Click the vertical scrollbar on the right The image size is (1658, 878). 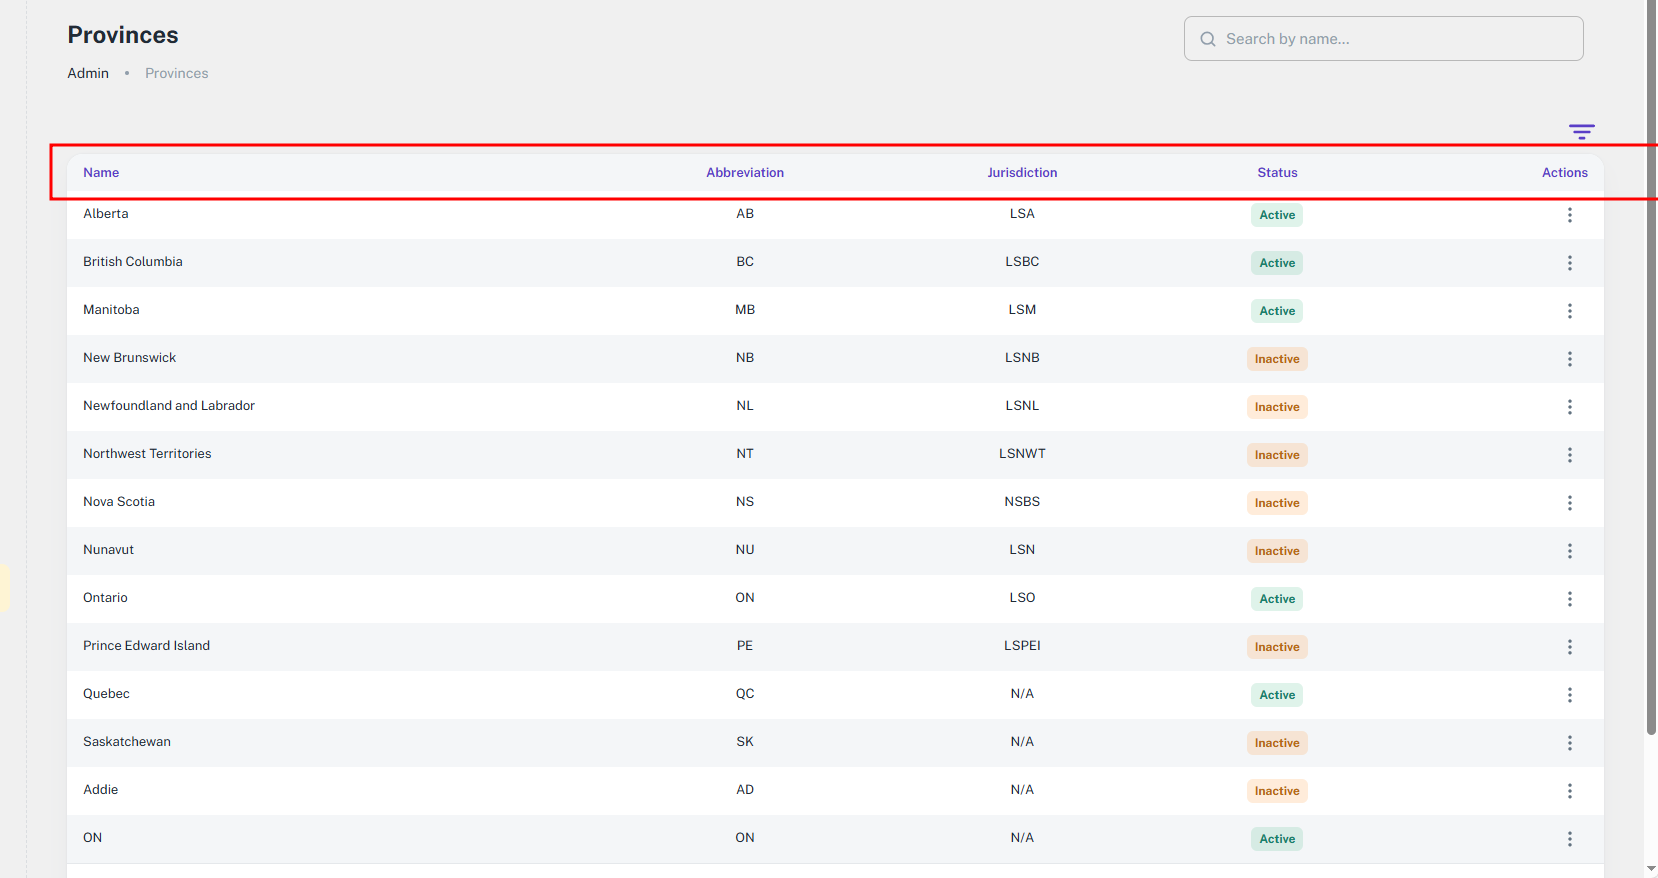1650,400
